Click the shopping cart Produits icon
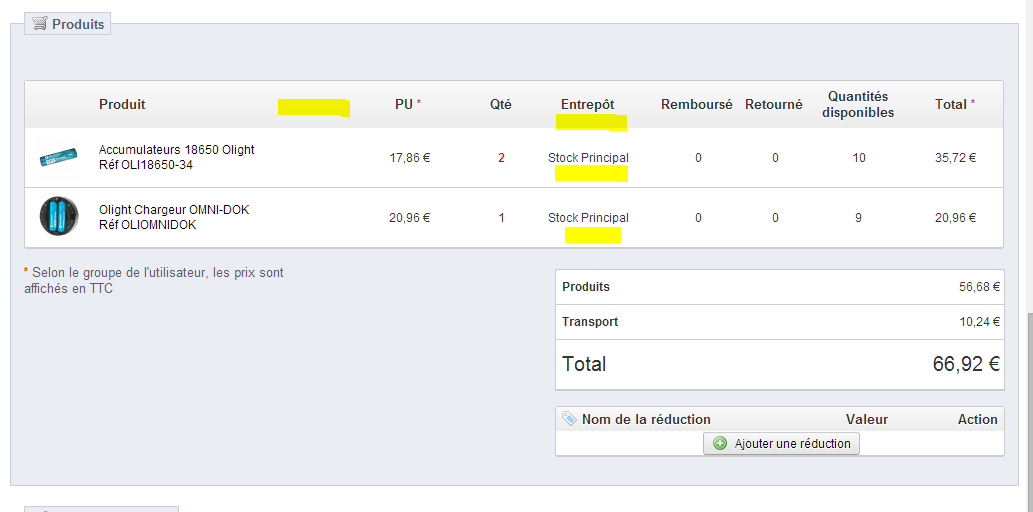The height and width of the screenshot is (512, 1033). [40, 24]
